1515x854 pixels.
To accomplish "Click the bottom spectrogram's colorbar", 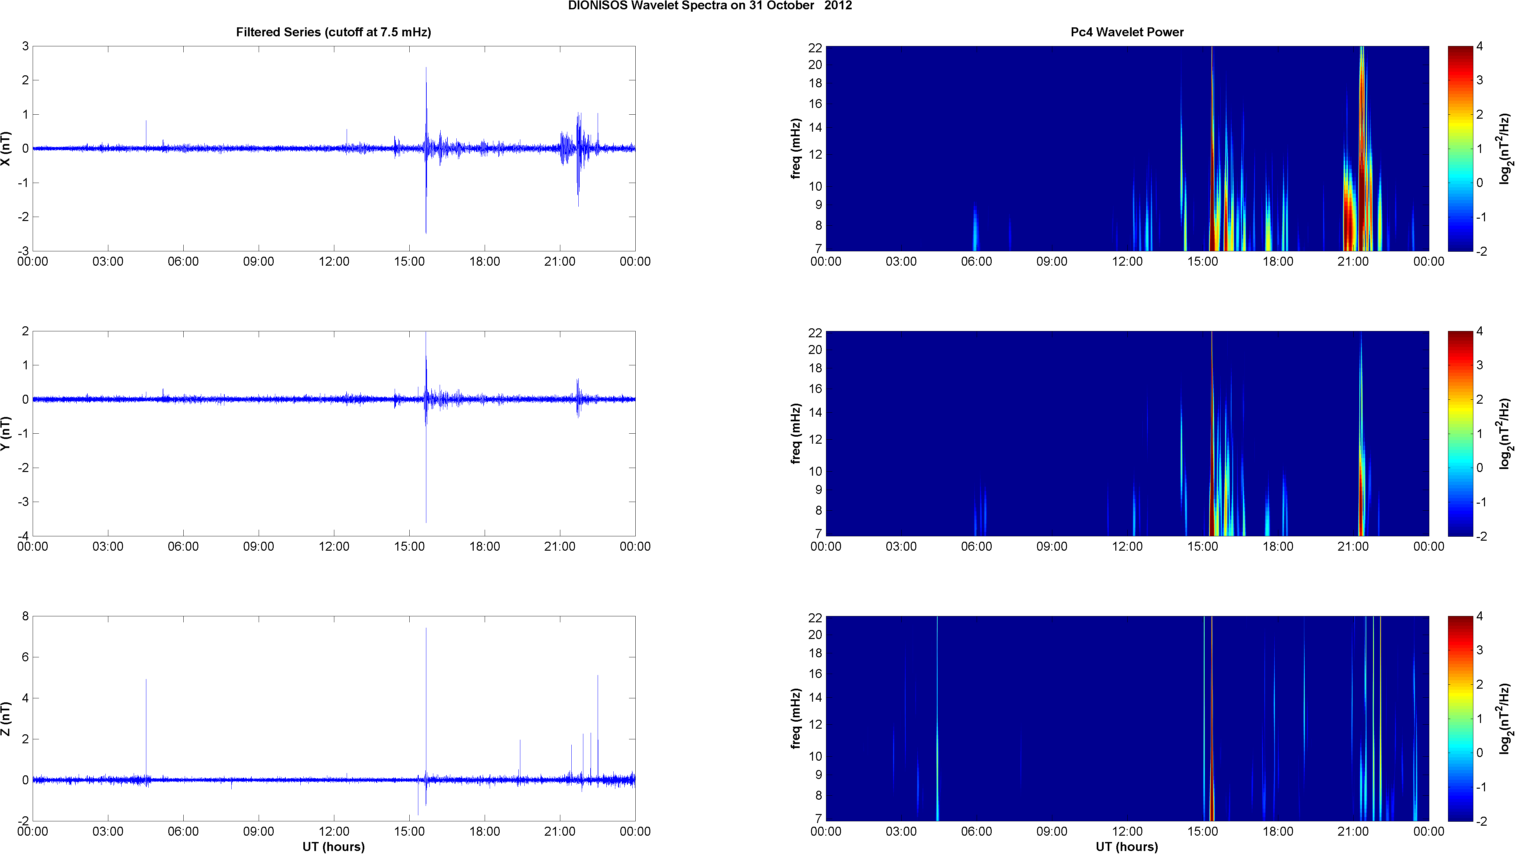I will (x=1460, y=718).
